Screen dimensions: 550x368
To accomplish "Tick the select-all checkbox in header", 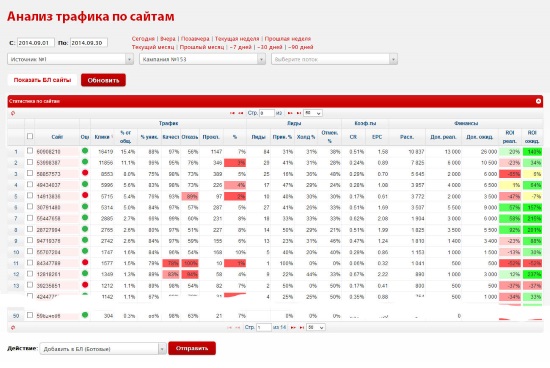I will click(30, 136).
